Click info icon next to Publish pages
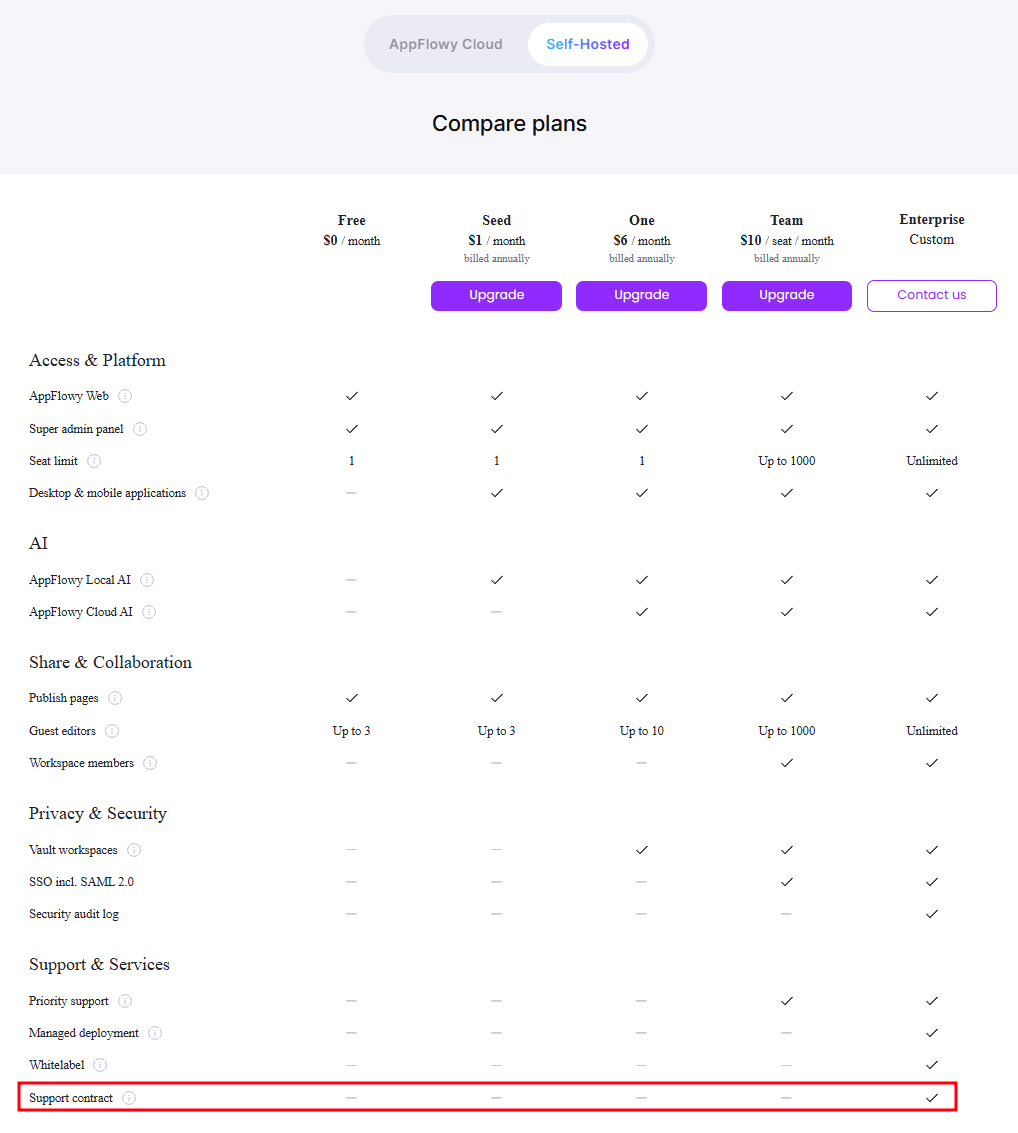Viewport: 1018px width, 1133px height. pos(115,698)
